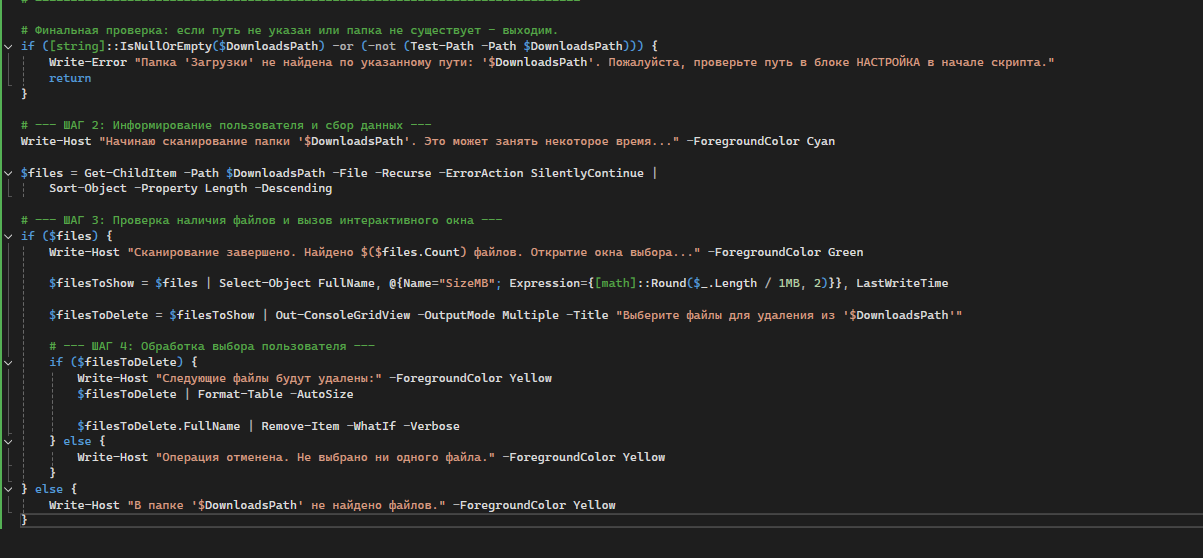1203x558 pixels.
Task: Fold the $files Get-ChildItem statement
Action: click(8, 173)
